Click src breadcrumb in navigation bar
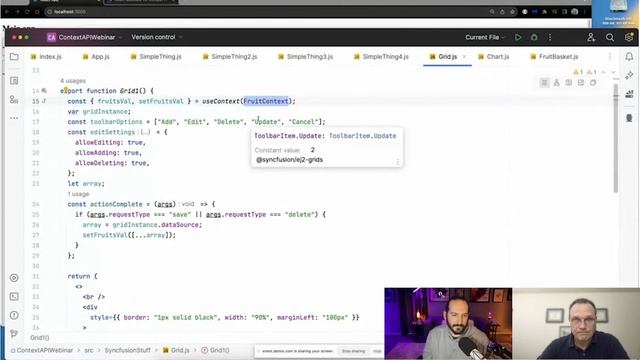 coord(89,350)
